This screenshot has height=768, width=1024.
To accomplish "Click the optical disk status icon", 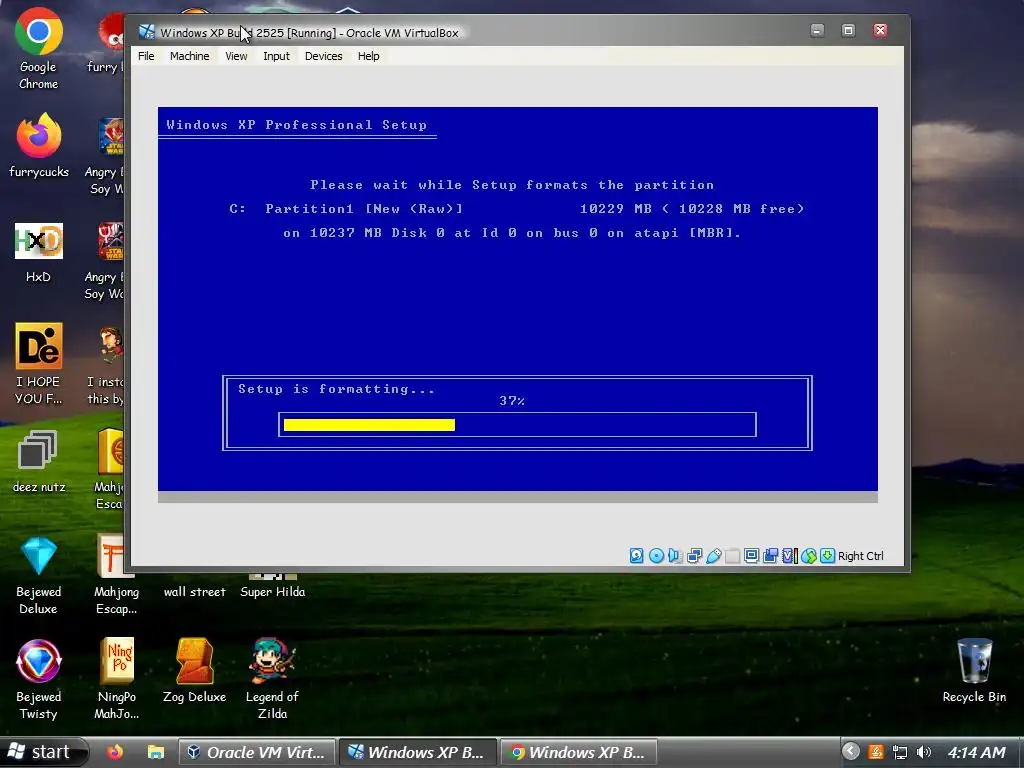I will tap(656, 556).
